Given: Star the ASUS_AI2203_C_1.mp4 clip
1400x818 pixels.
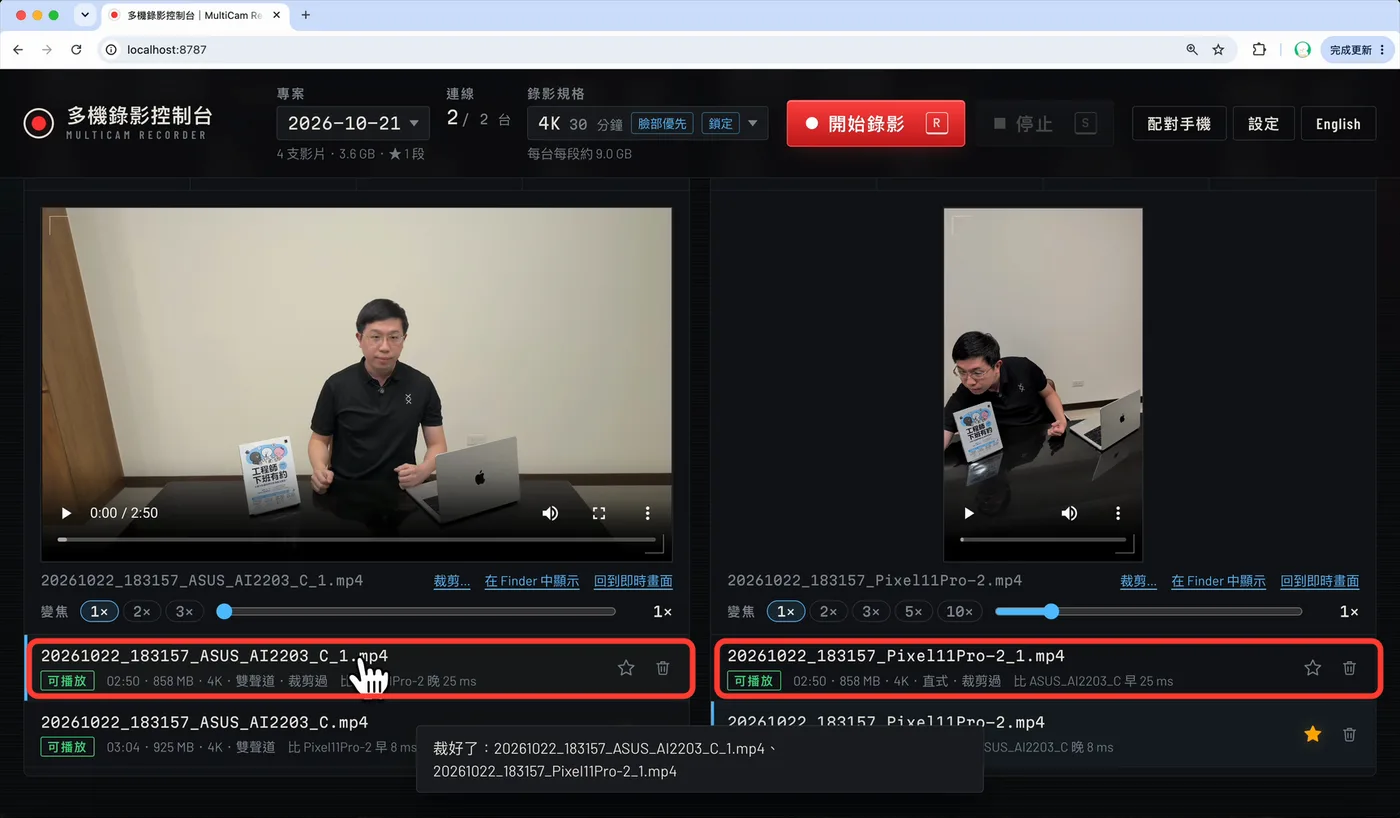Looking at the screenshot, I should pyautogui.click(x=626, y=668).
